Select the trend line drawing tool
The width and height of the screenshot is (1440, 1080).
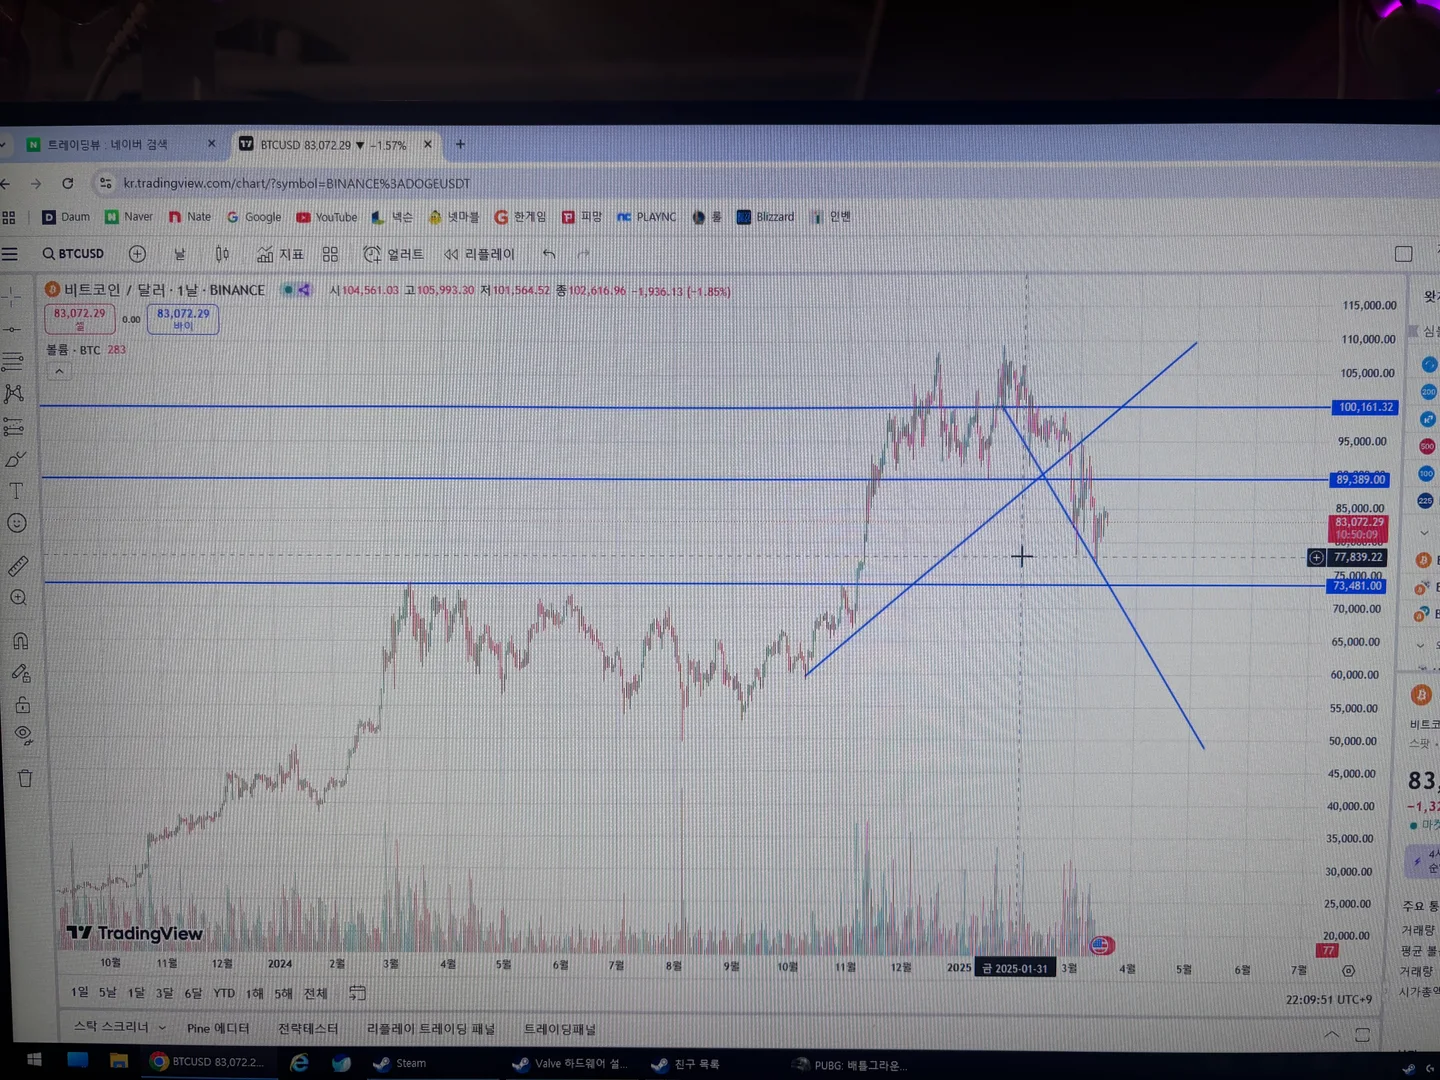coord(12,329)
